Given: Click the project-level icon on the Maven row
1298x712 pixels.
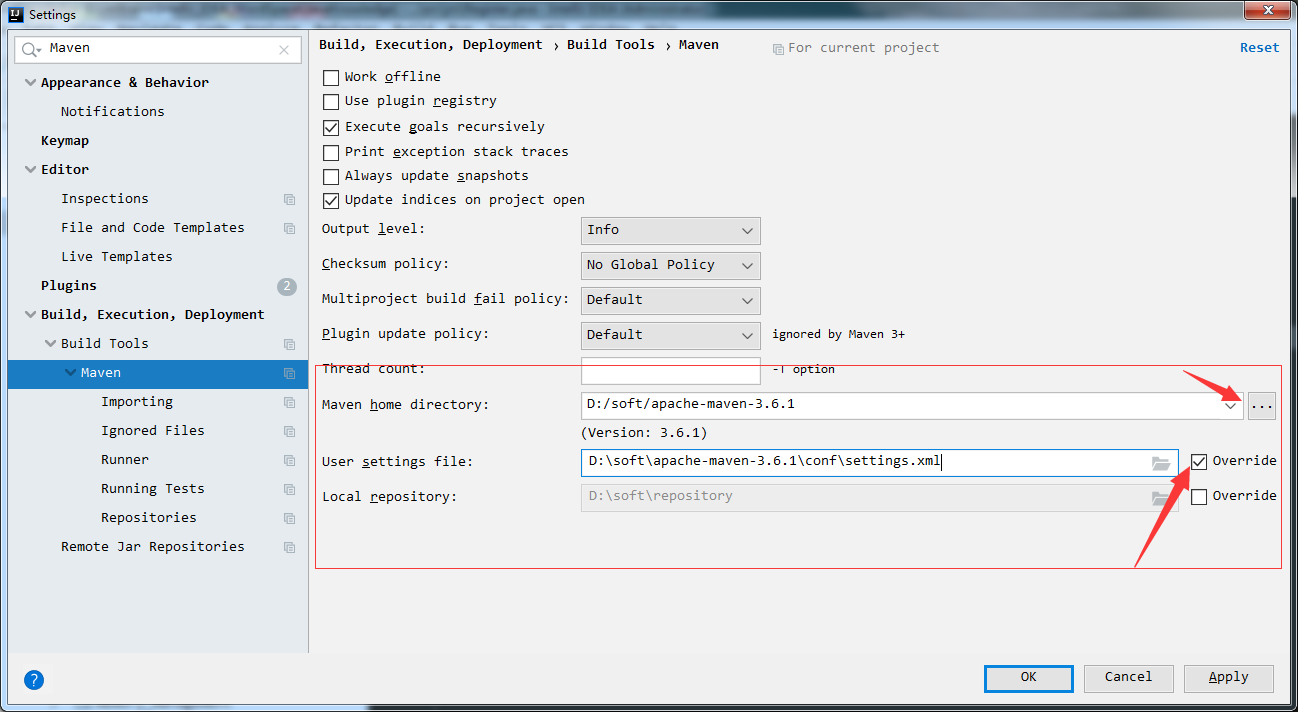Looking at the screenshot, I should point(289,373).
